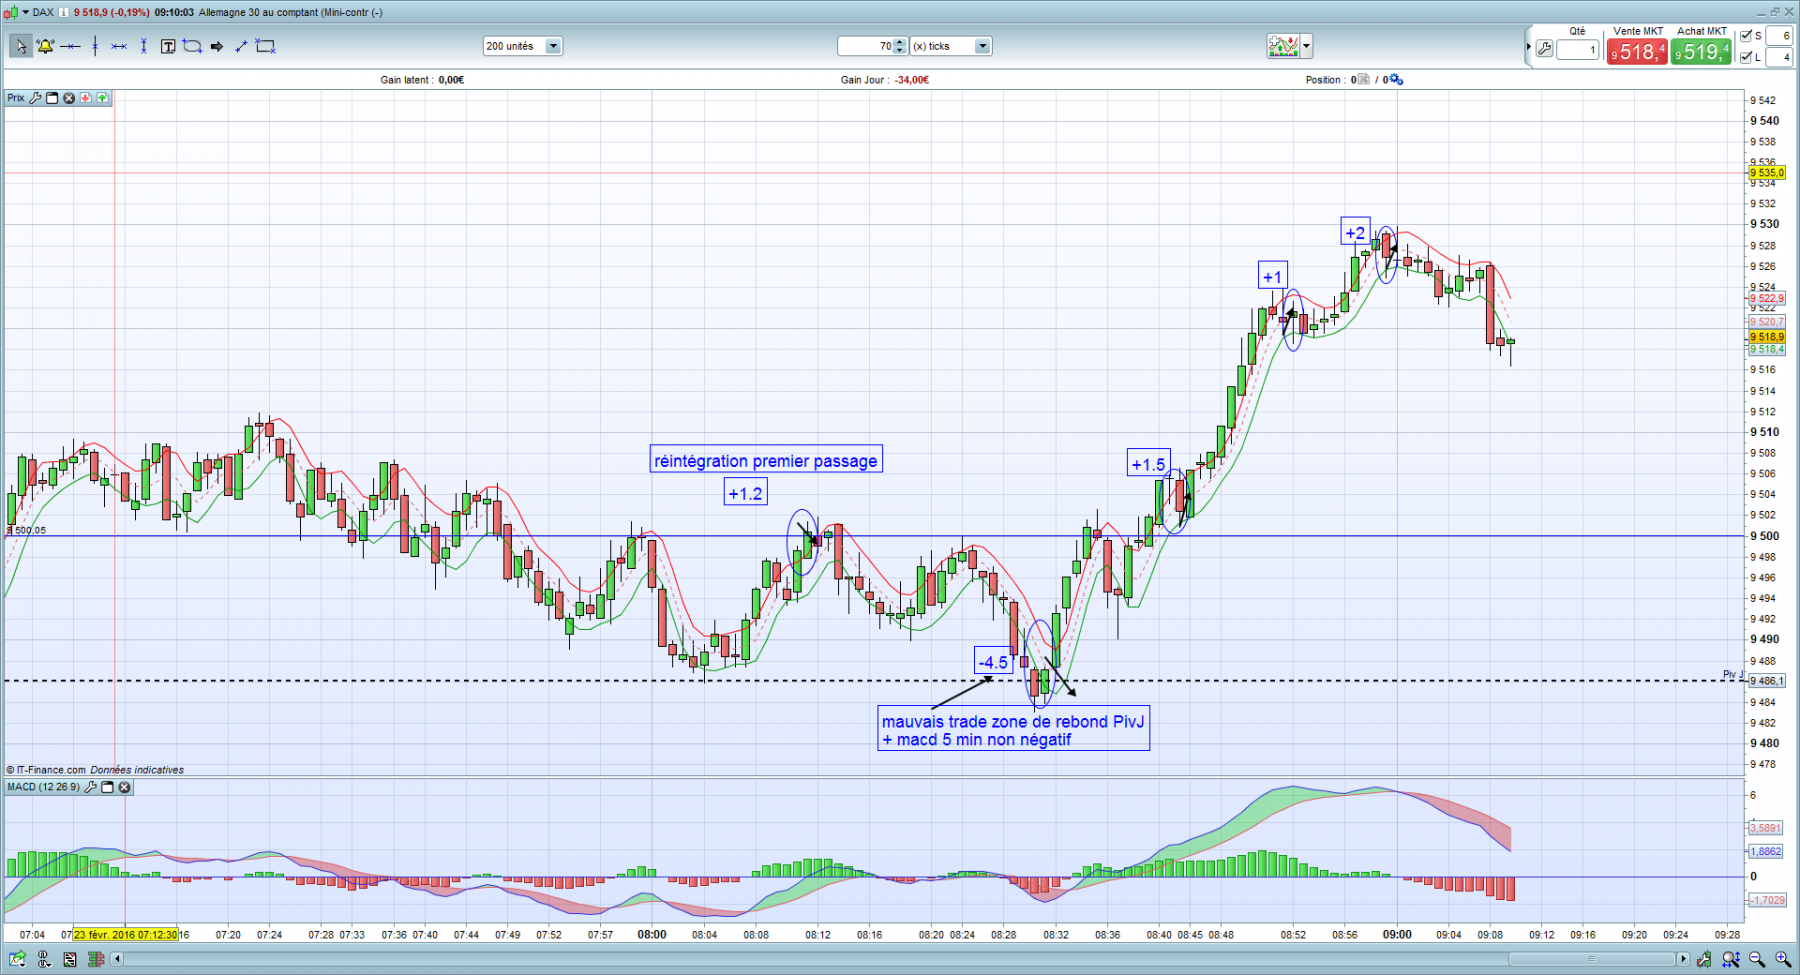Viewport: 1800px width, 975px height.
Task: Collapse the order panel via black arrow
Action: point(1529,47)
